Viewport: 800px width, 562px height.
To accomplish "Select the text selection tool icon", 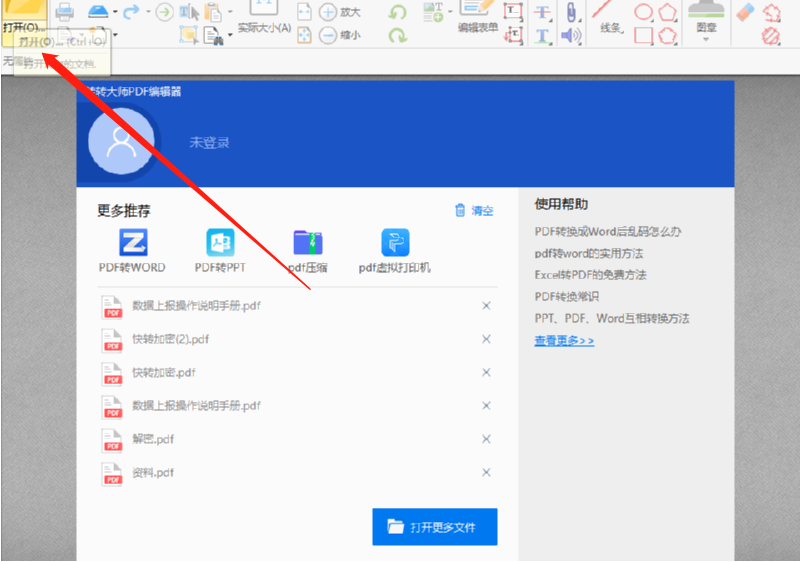I will click(x=189, y=12).
